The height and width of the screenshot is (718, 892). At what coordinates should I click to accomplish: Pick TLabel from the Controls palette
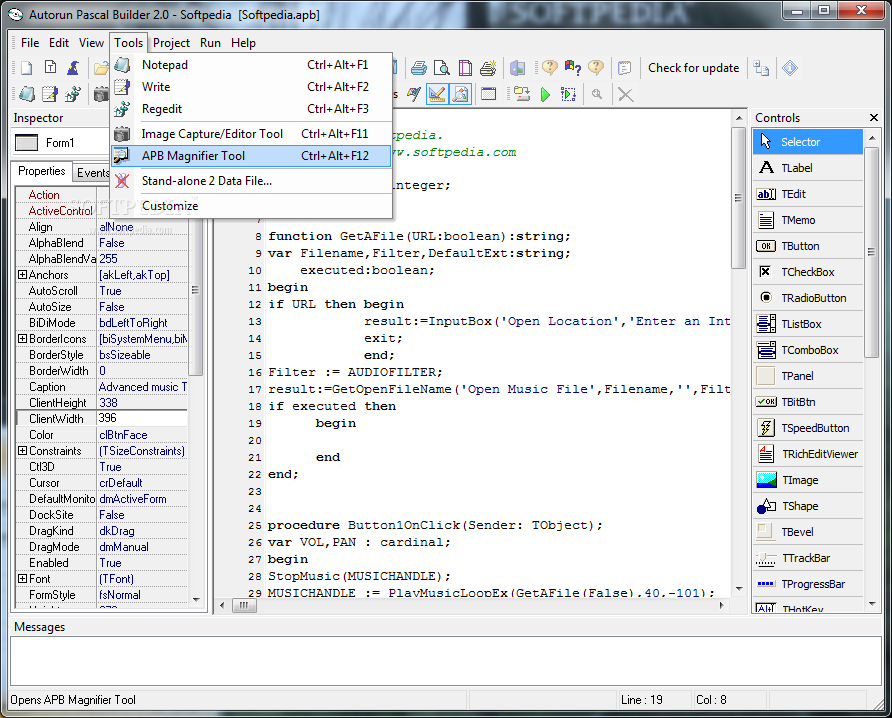tap(808, 168)
